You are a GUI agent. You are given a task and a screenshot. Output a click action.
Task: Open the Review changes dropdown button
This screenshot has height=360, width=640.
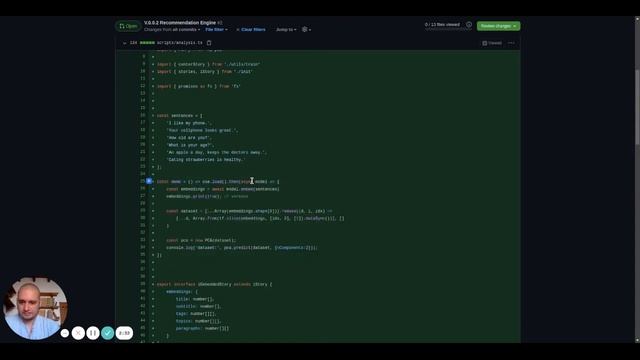tap(498, 26)
